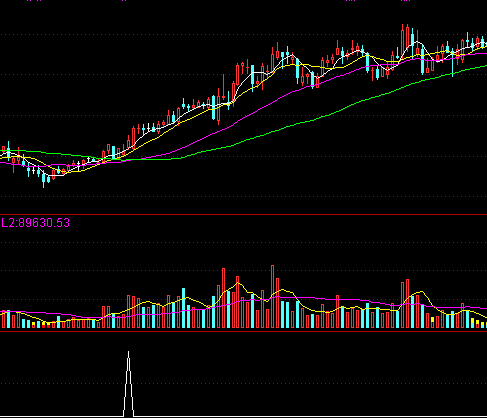Select the rightmost cyan candlestick

pos(482,43)
